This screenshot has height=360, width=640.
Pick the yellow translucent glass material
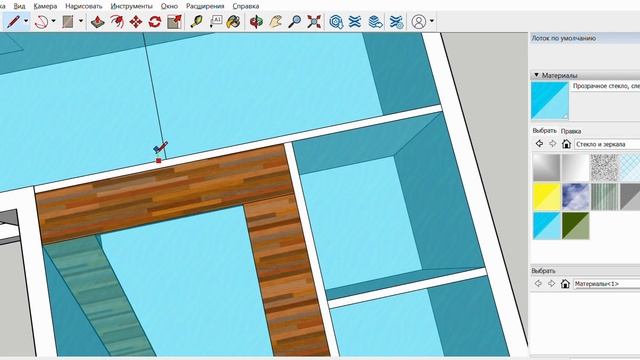pos(546,196)
